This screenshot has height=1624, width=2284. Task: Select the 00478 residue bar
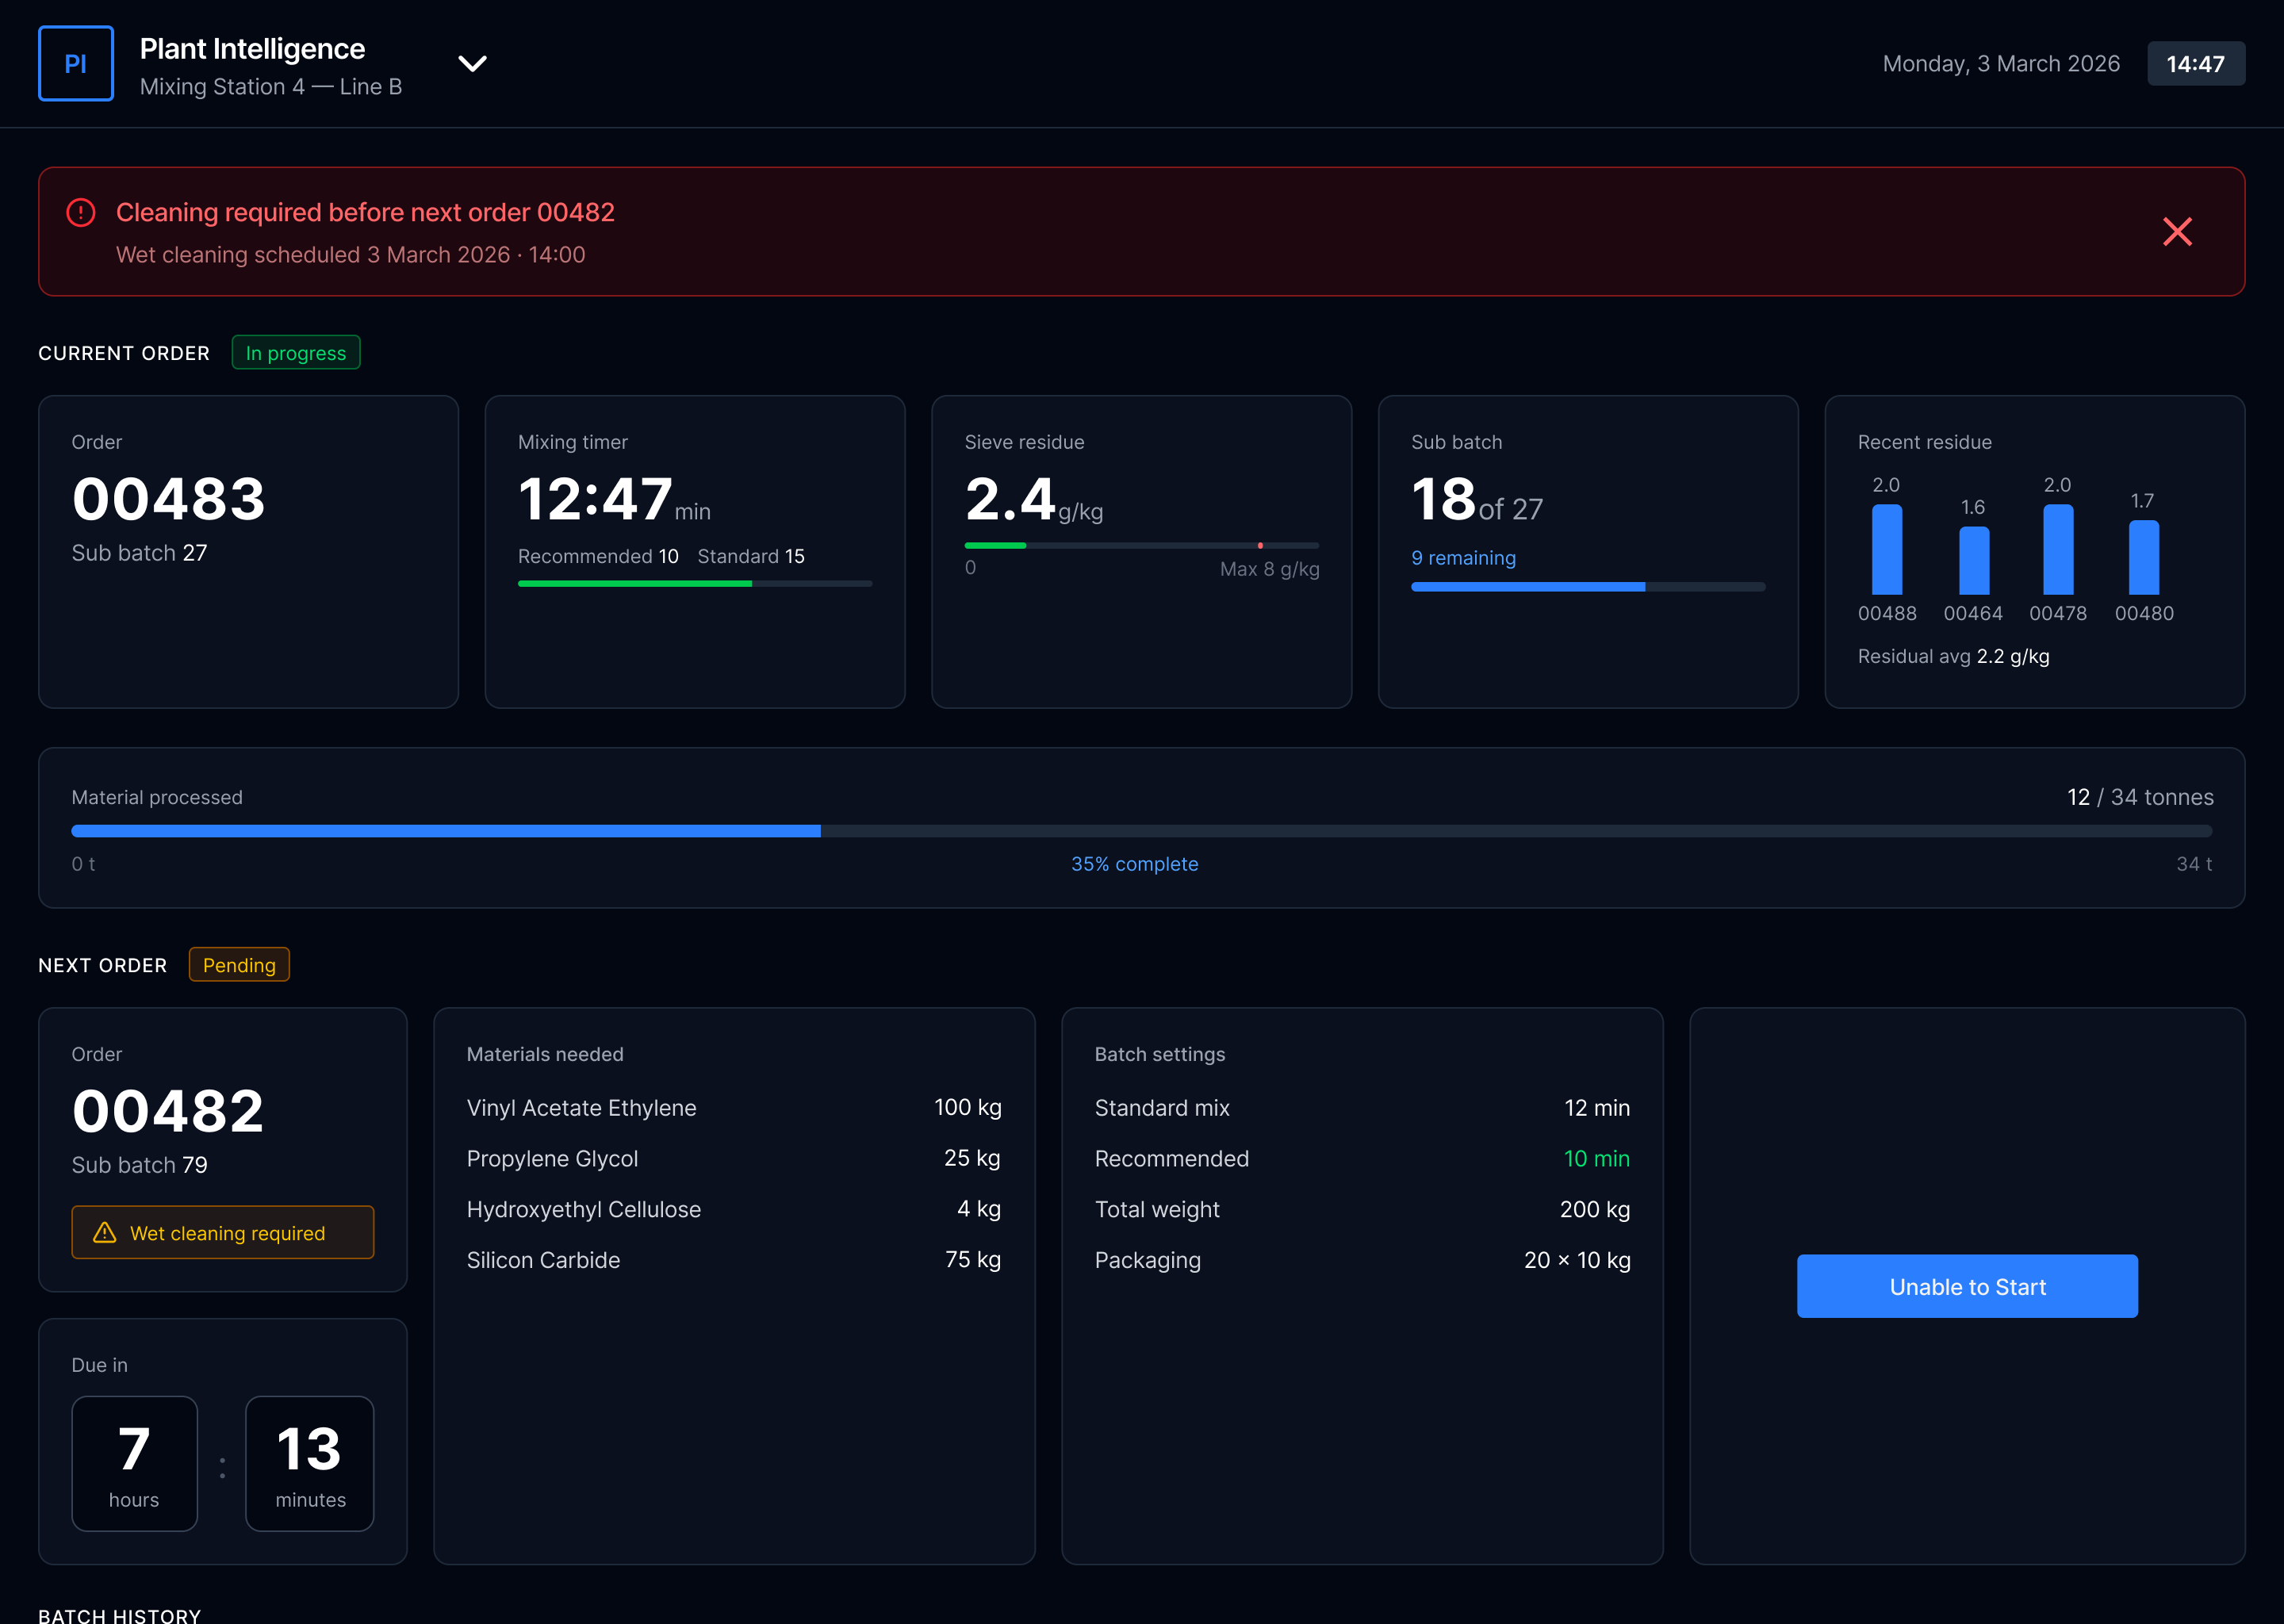pyautogui.click(x=2057, y=550)
